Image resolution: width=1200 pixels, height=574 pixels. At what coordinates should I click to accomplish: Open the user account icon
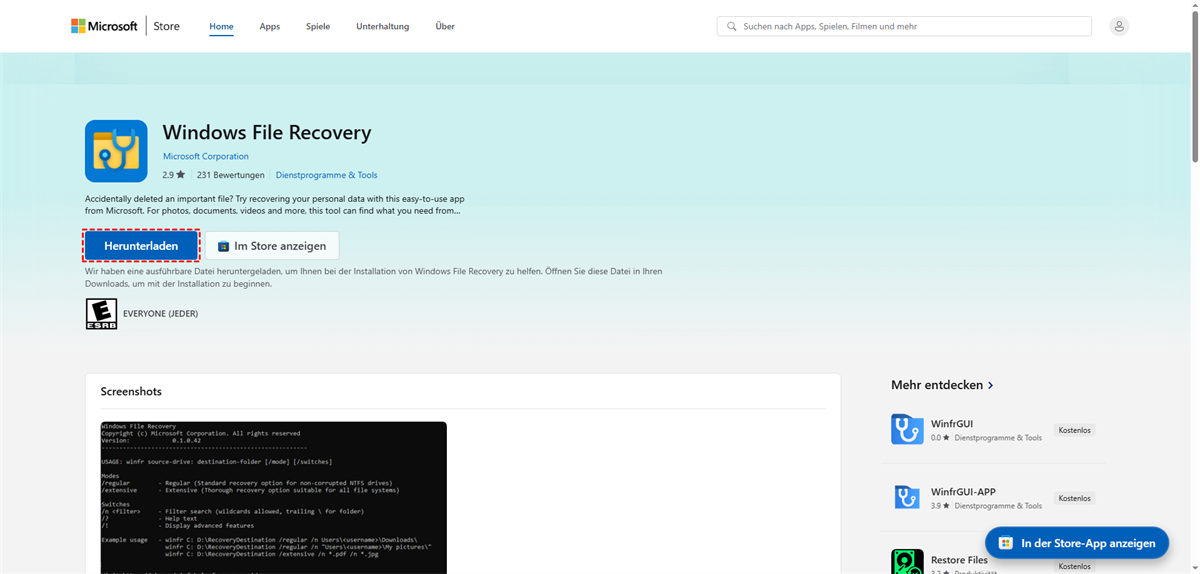click(x=1119, y=26)
